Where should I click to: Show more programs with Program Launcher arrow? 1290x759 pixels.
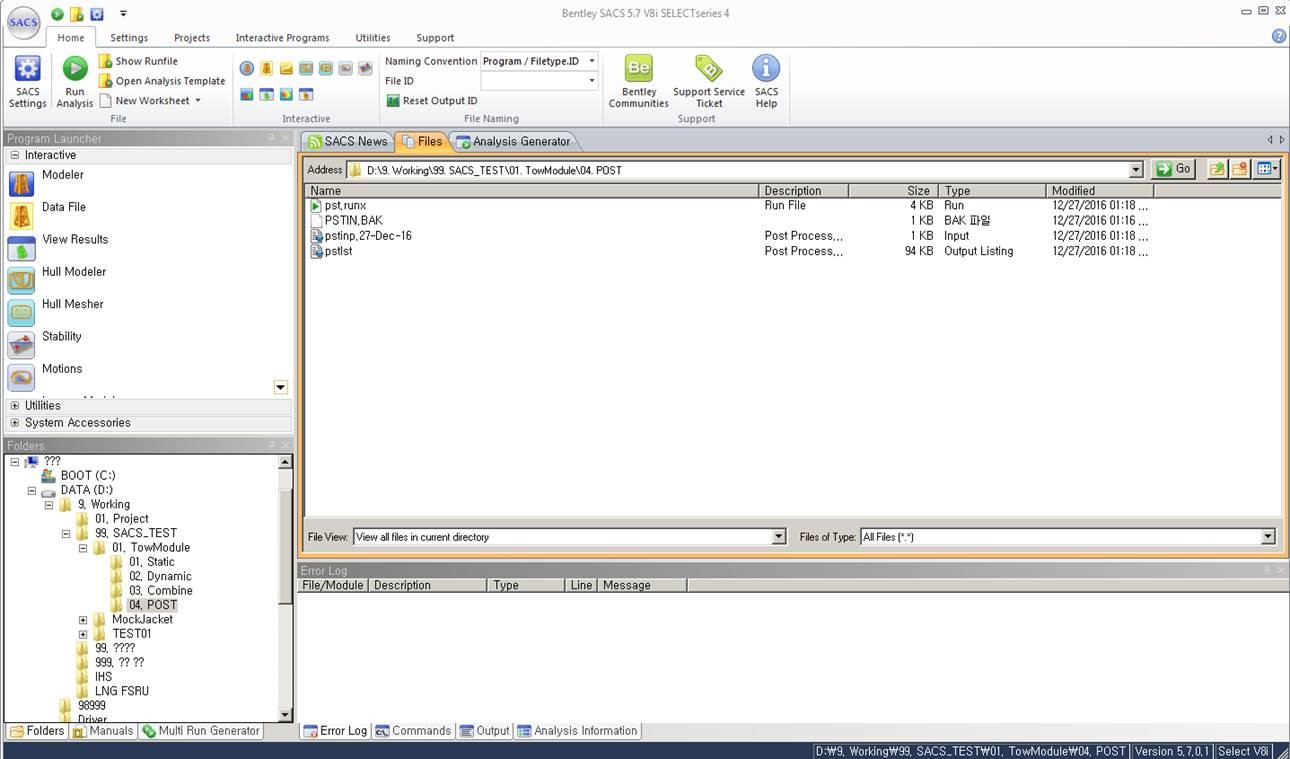(x=280, y=388)
